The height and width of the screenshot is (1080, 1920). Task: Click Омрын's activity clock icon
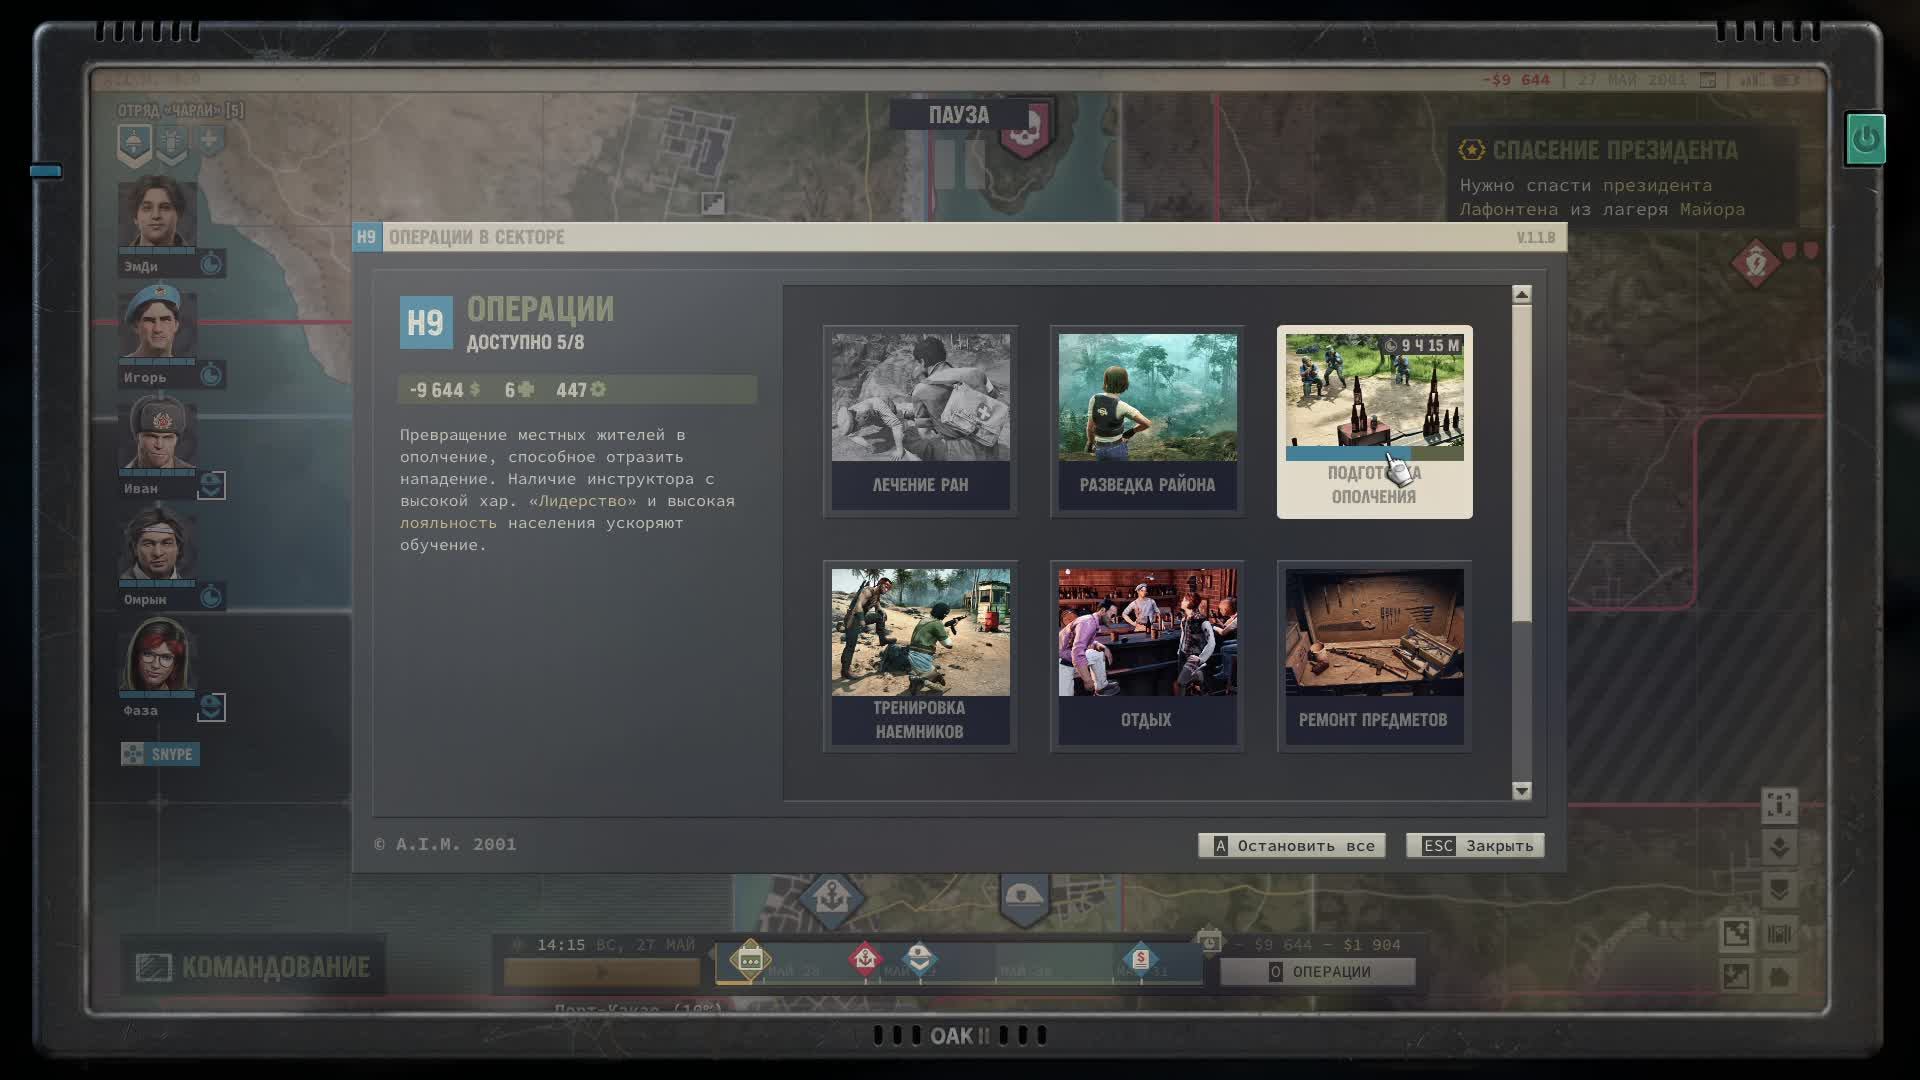coord(211,597)
